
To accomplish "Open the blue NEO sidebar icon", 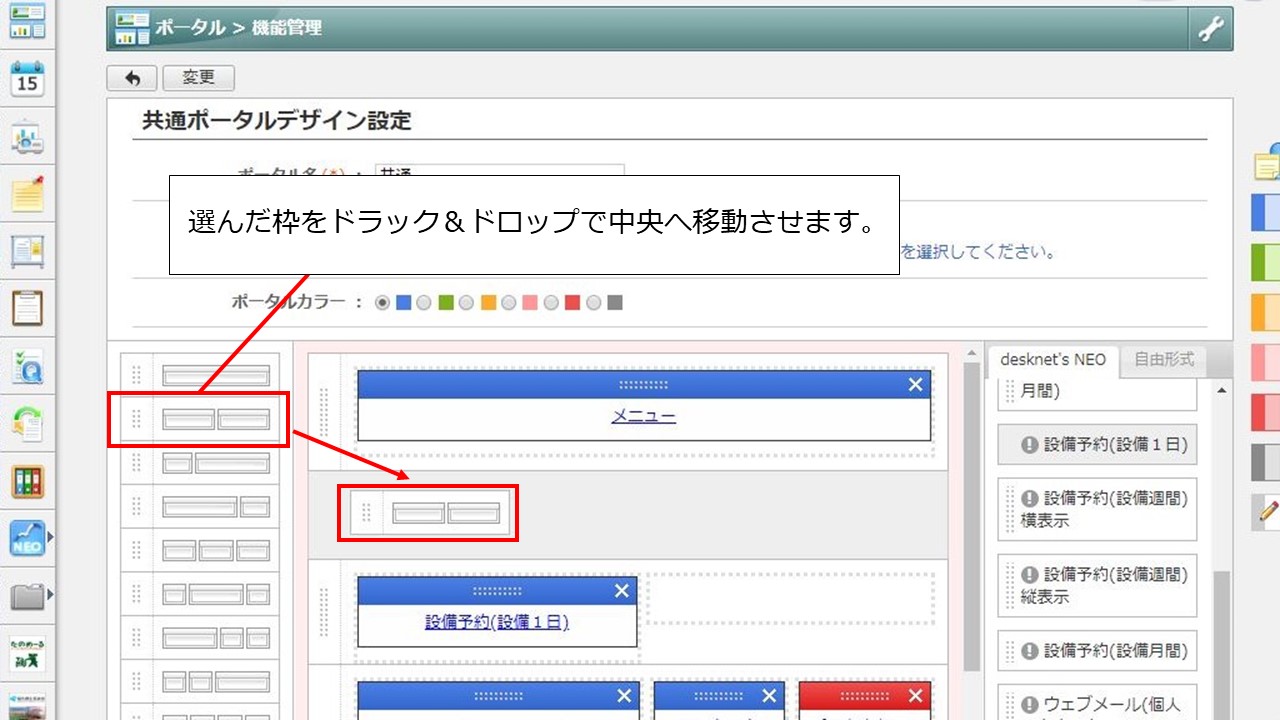I will pyautogui.click(x=27, y=539).
